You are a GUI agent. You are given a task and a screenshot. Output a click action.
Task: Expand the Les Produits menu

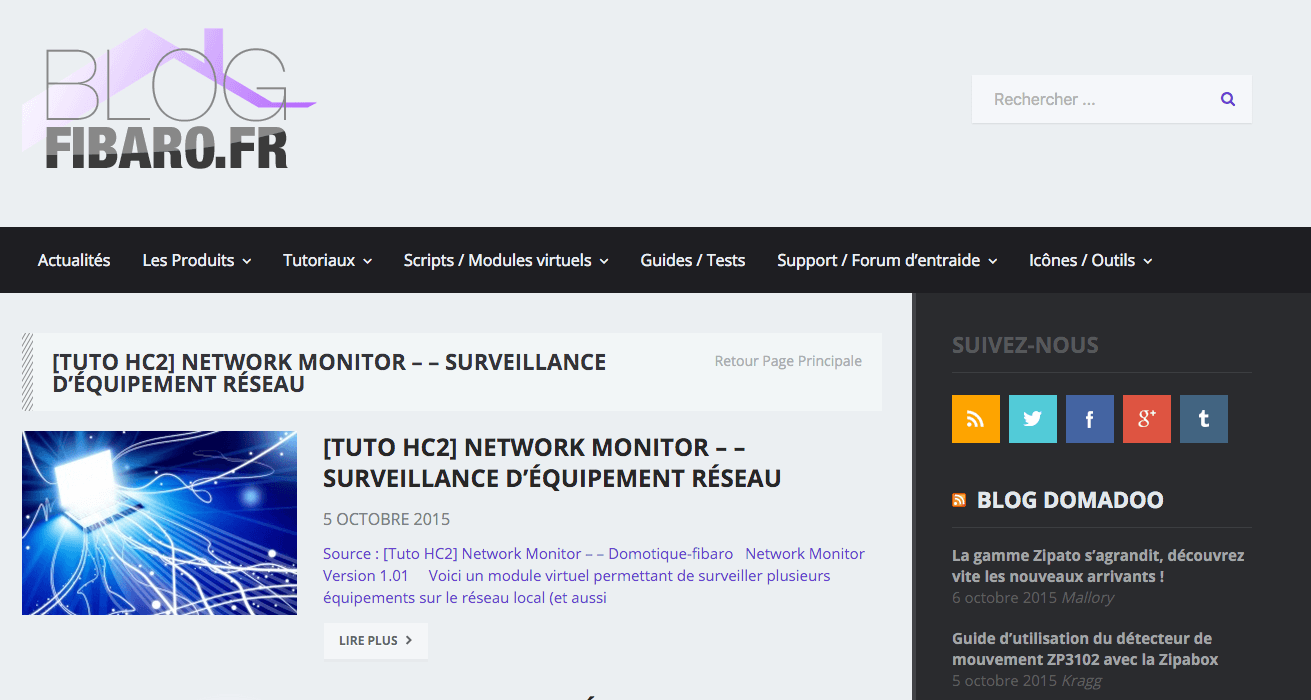197,260
